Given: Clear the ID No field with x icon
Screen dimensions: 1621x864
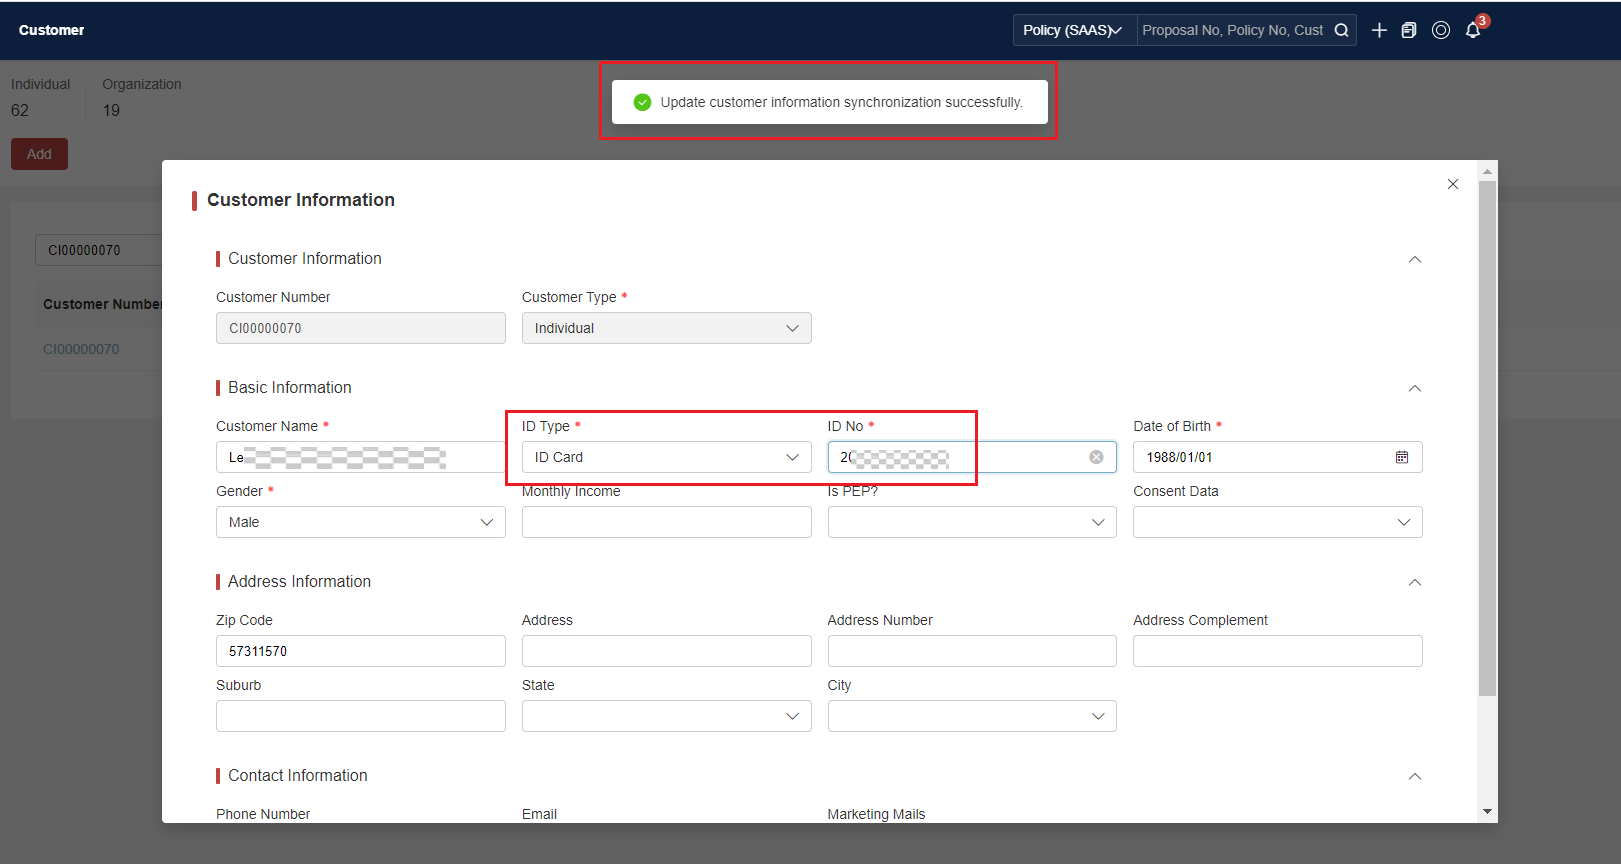Looking at the screenshot, I should (x=1096, y=457).
